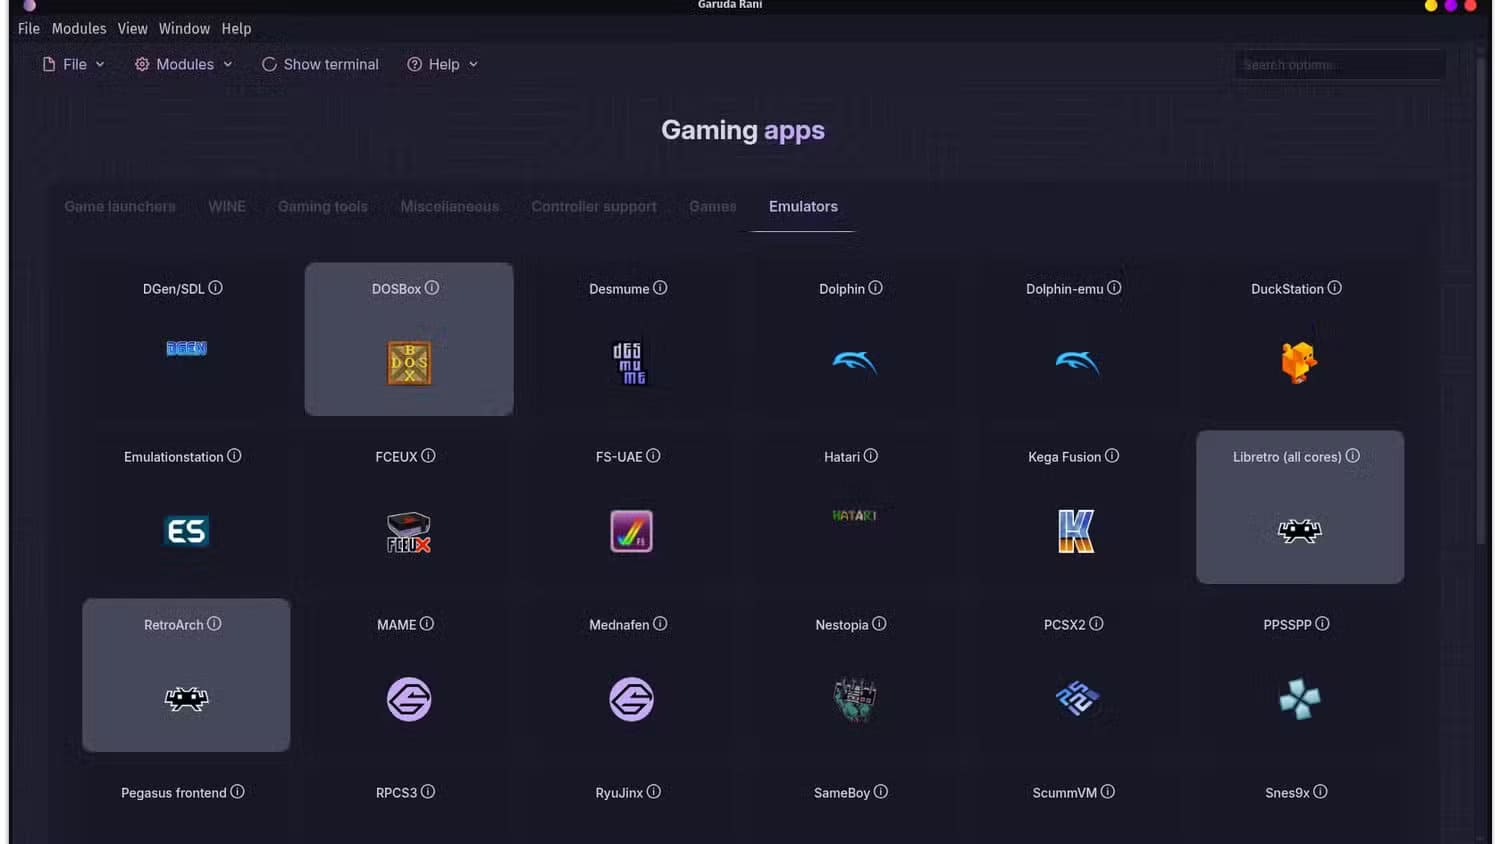The height and width of the screenshot is (844, 1500).
Task: Open info icon beside RetroArch
Action: tap(214, 624)
